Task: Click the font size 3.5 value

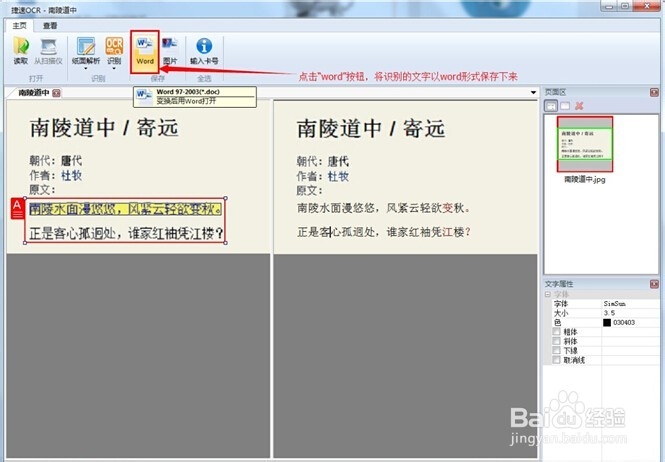Action: tap(630, 313)
